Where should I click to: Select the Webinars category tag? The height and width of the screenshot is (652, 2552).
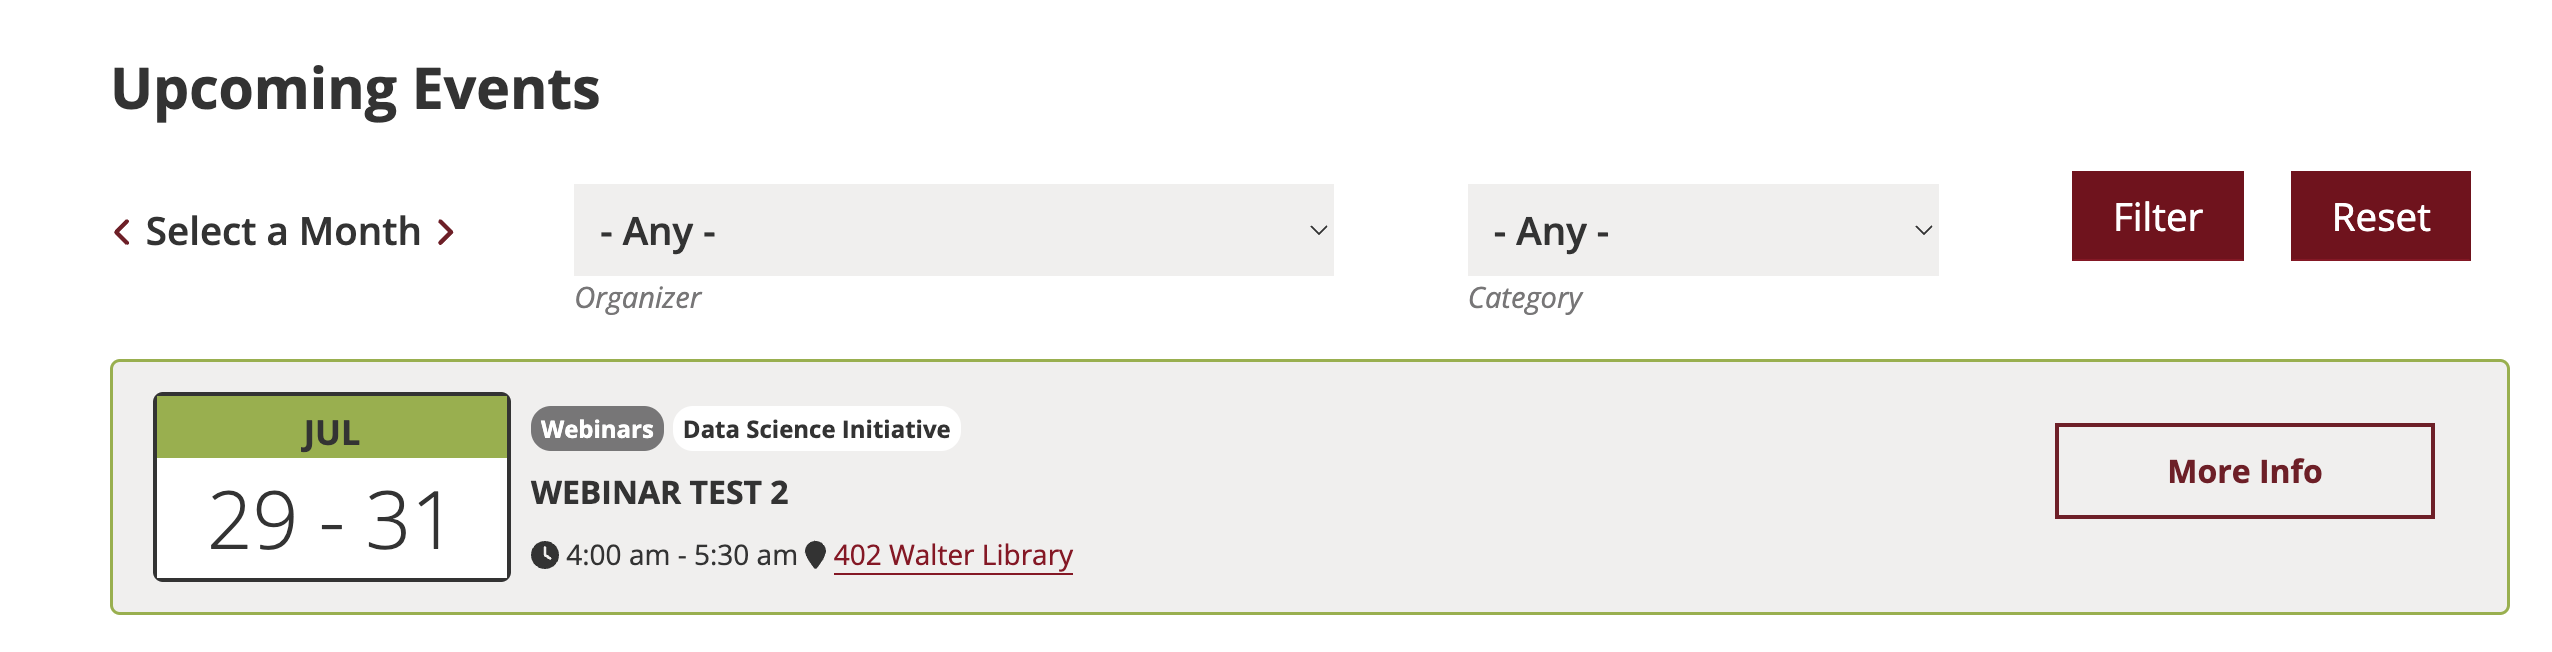pyautogui.click(x=597, y=429)
